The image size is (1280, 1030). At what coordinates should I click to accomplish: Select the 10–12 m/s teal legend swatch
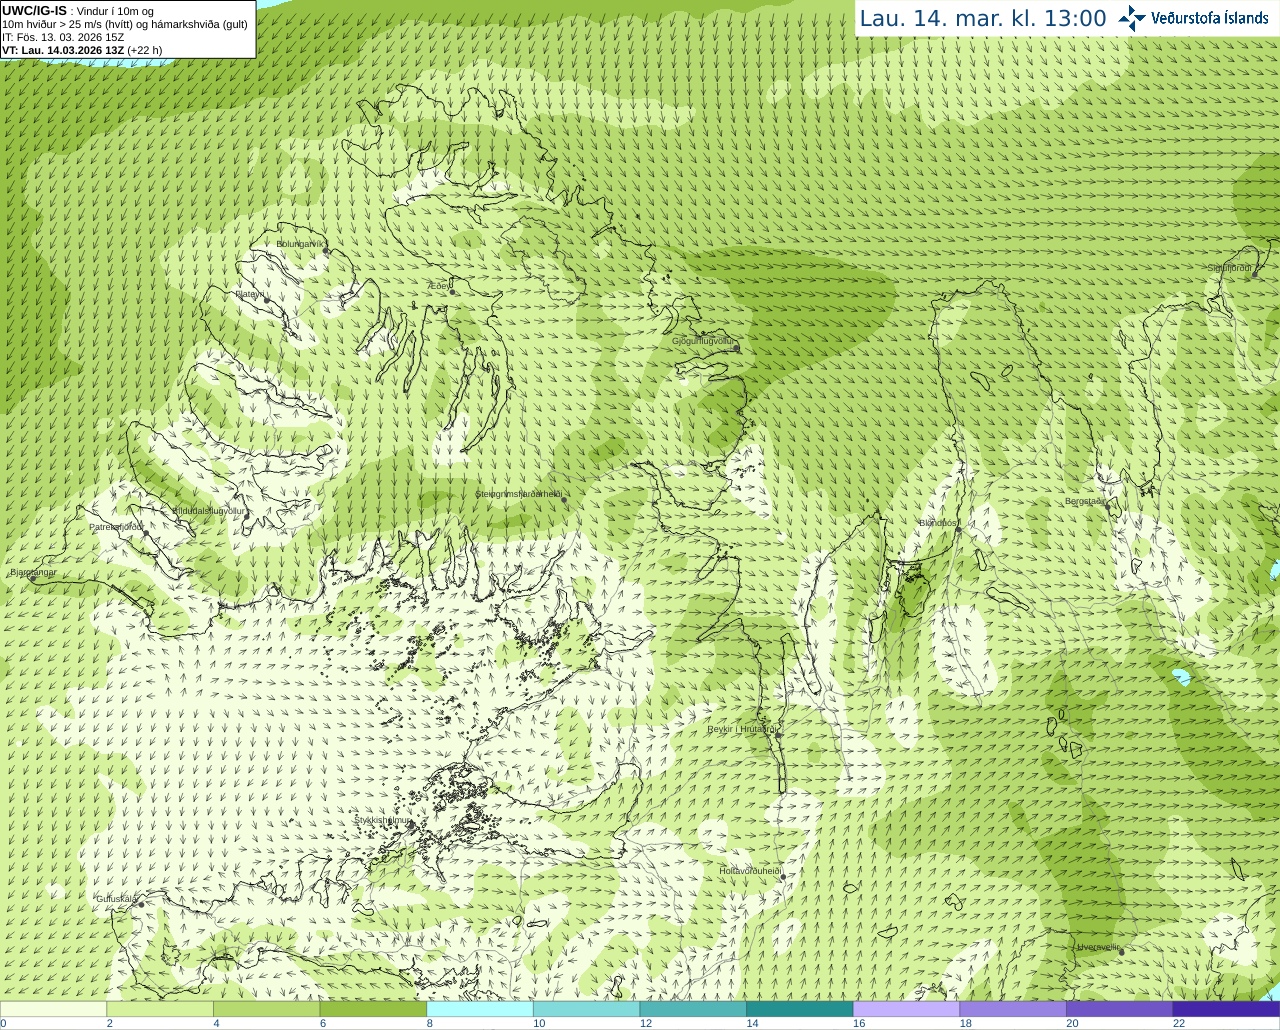(587, 1009)
